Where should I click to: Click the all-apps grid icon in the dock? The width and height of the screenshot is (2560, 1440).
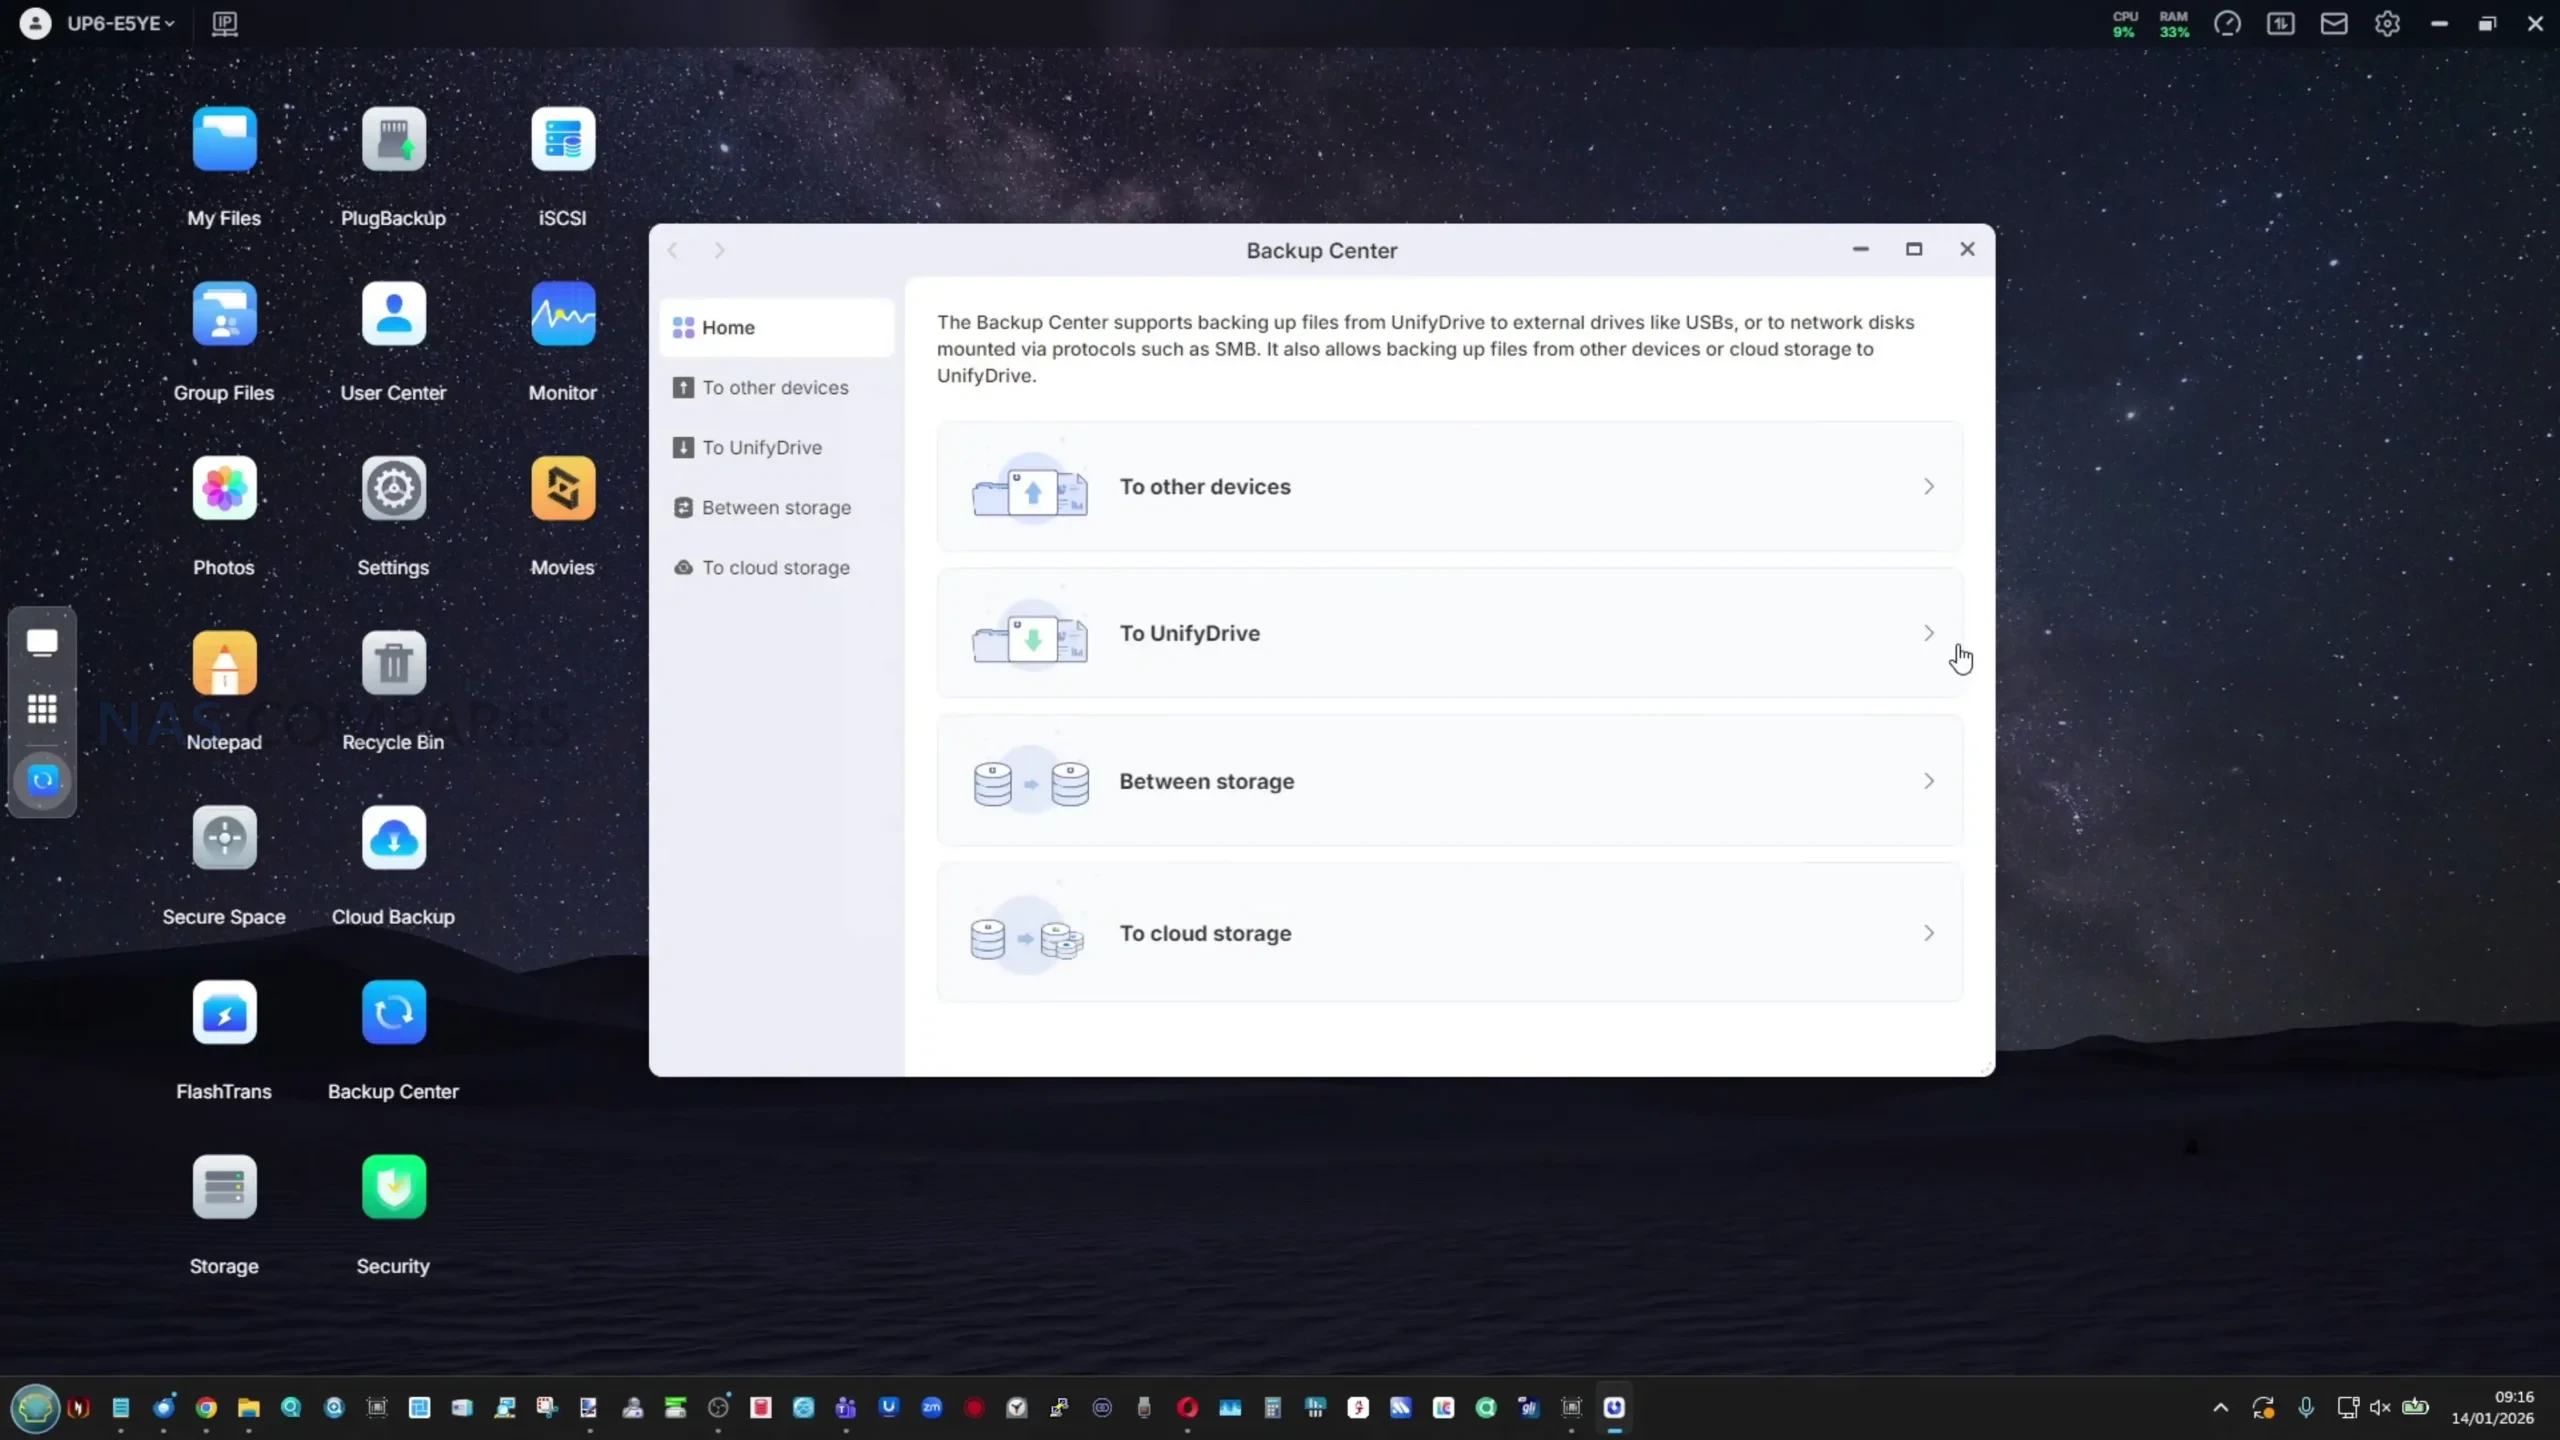pos(42,709)
